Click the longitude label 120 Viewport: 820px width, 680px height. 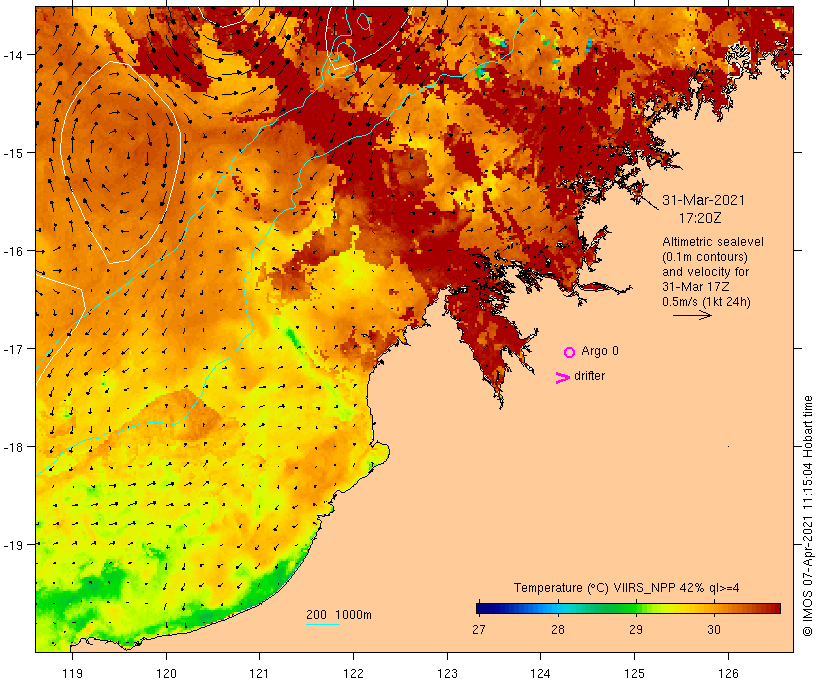coord(166,673)
